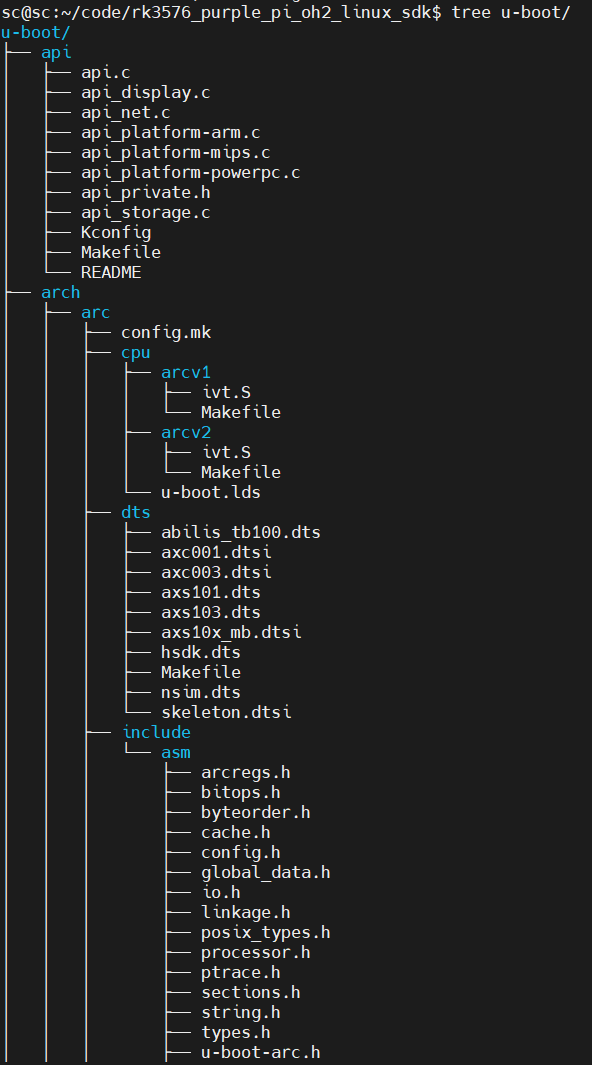
Task: Select the axs10x_mb.dtsi file
Action: click(x=231, y=632)
